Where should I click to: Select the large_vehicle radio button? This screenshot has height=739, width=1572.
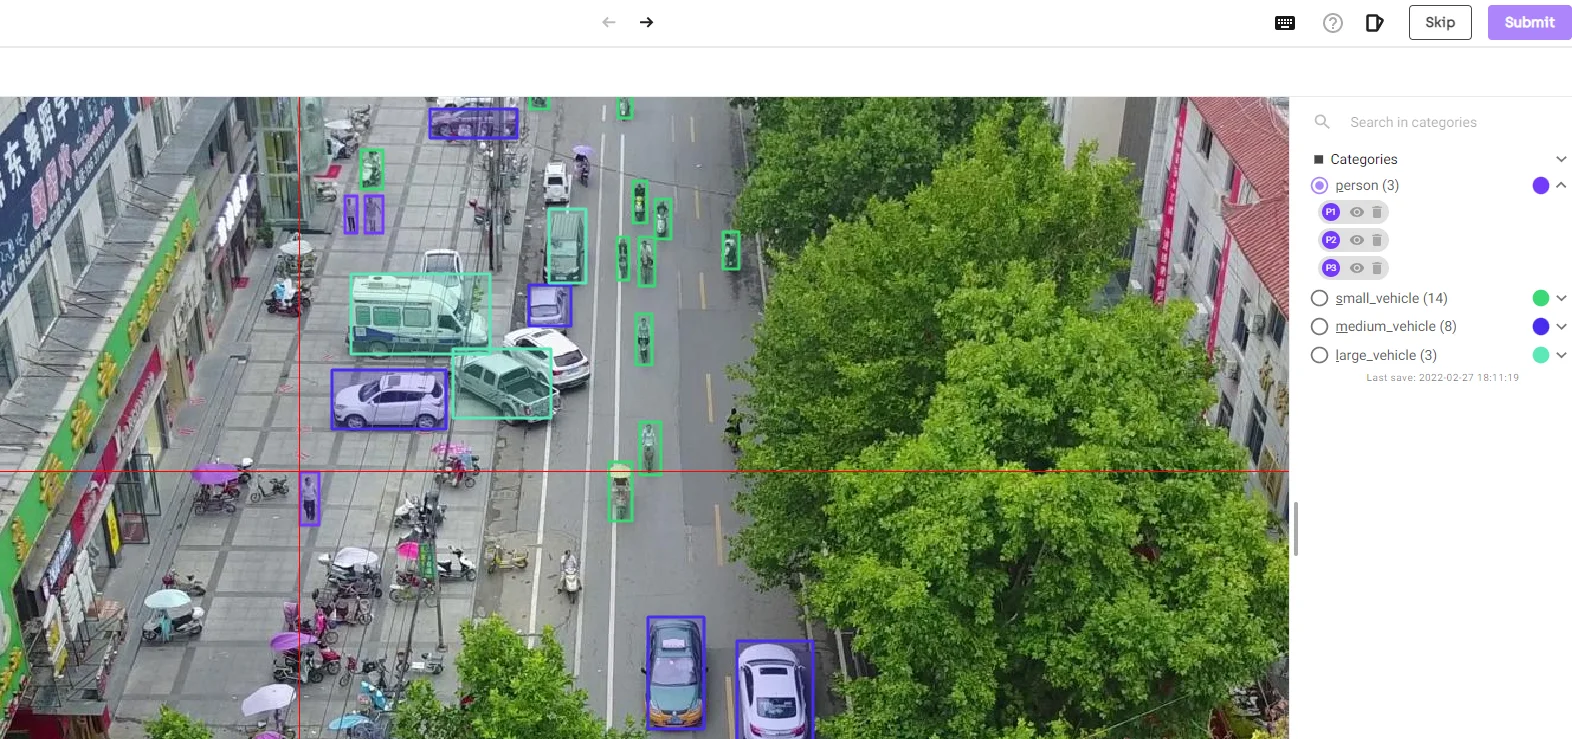(1320, 355)
